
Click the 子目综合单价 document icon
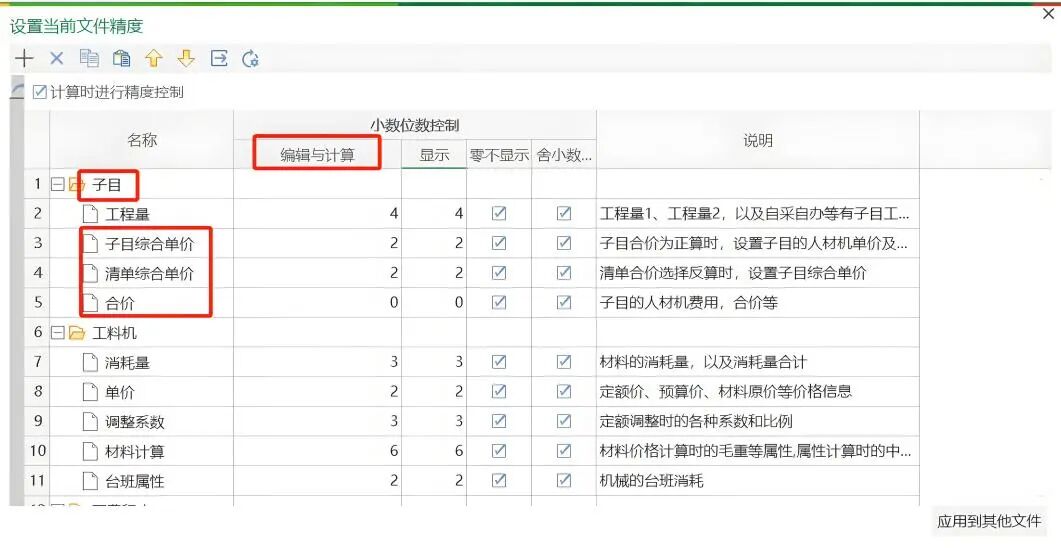[91, 244]
